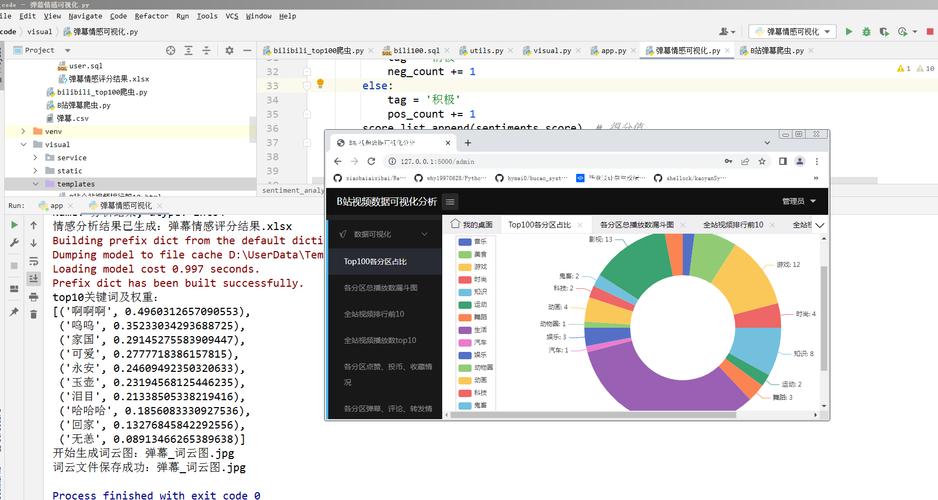The image size is (938, 500).
Task: Expand the venv folder
Action: (x=23, y=131)
